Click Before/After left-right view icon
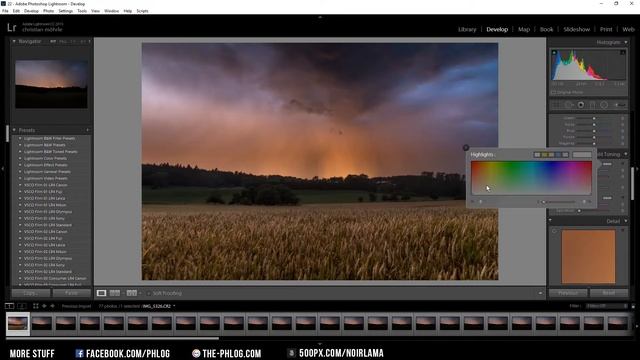 coord(115,293)
